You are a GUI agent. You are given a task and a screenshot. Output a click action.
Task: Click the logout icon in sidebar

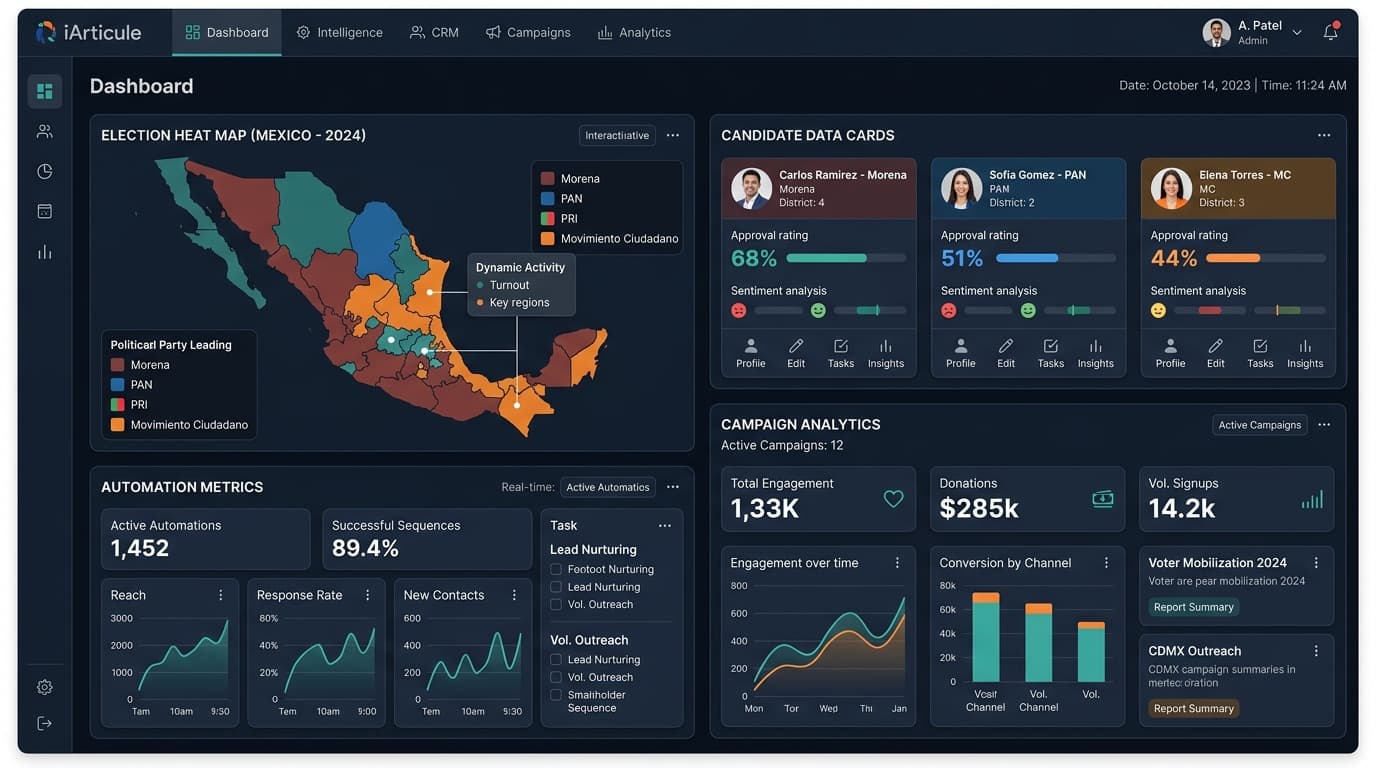click(x=44, y=723)
